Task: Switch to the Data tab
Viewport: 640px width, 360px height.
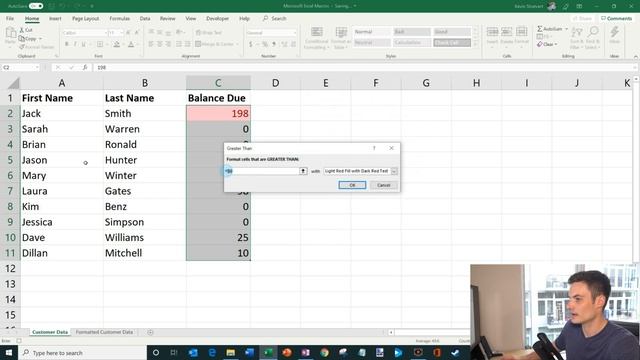Action: (145, 18)
